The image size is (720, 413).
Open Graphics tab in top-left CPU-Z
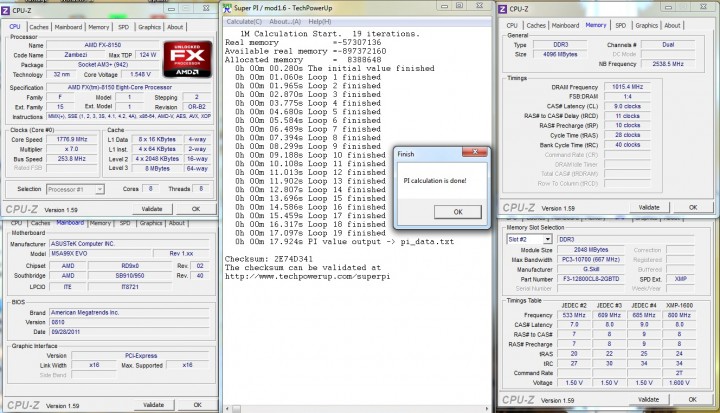[x=149, y=27]
